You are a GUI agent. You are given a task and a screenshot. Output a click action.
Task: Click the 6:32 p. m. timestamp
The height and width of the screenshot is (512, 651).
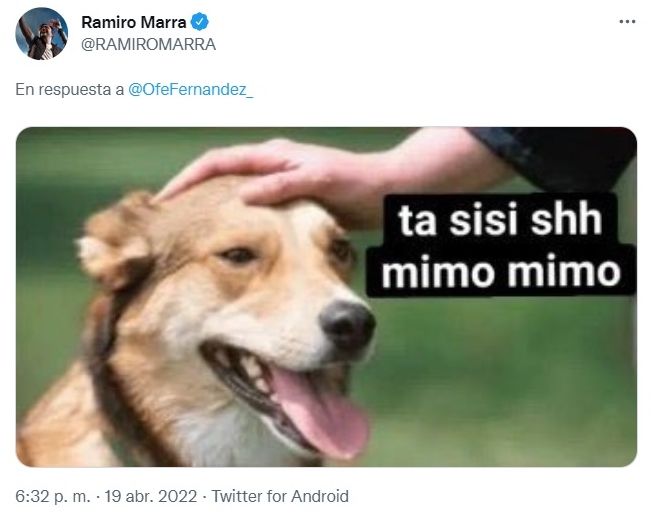tap(53, 496)
